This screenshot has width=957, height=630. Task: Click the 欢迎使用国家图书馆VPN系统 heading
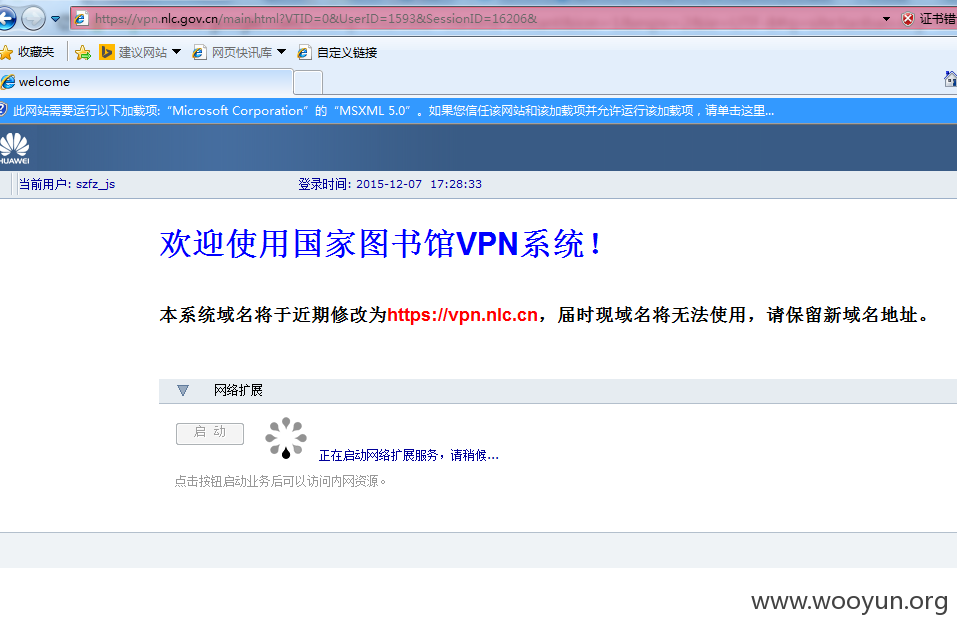[x=381, y=244]
